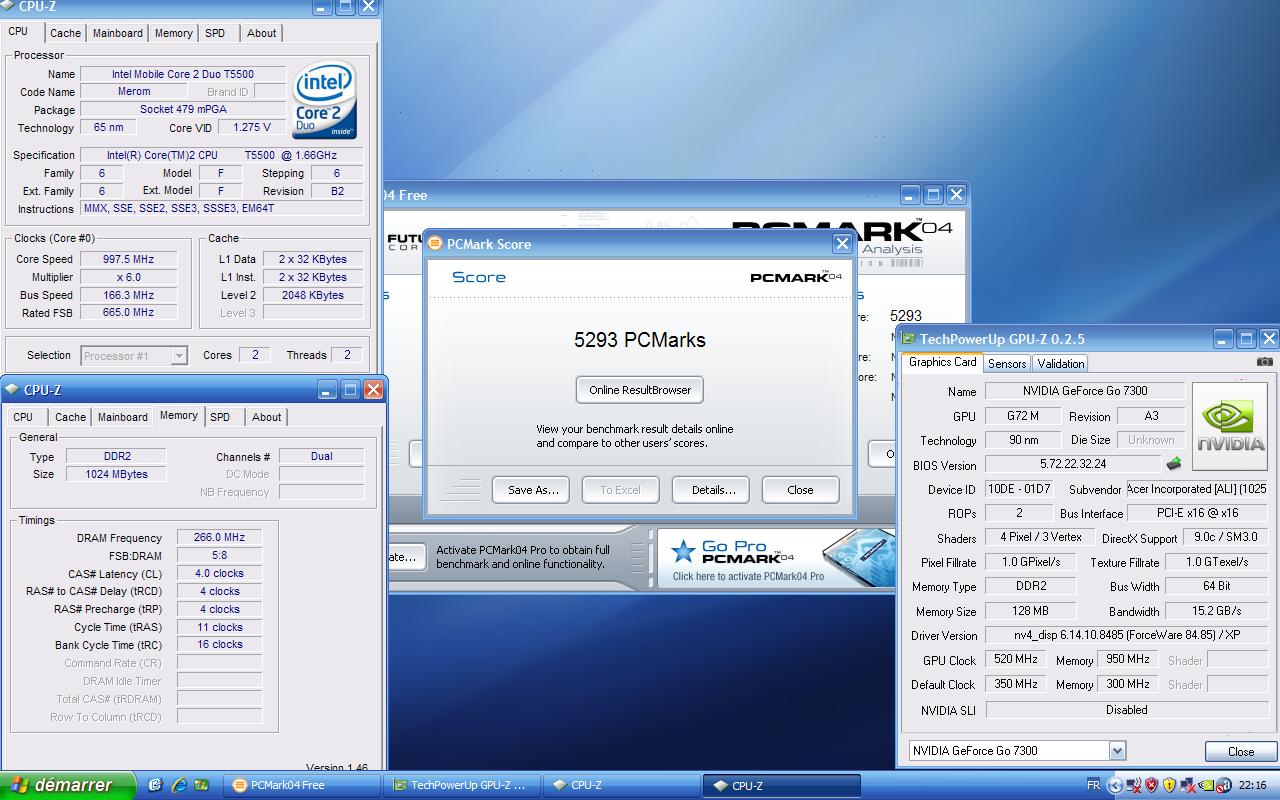Open NVIDIA GeForce Go 7300 GPU dropdown

tap(1017, 751)
